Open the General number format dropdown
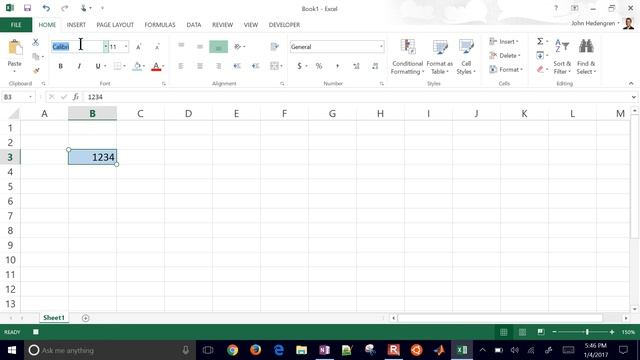The width and height of the screenshot is (640, 360). point(381,47)
